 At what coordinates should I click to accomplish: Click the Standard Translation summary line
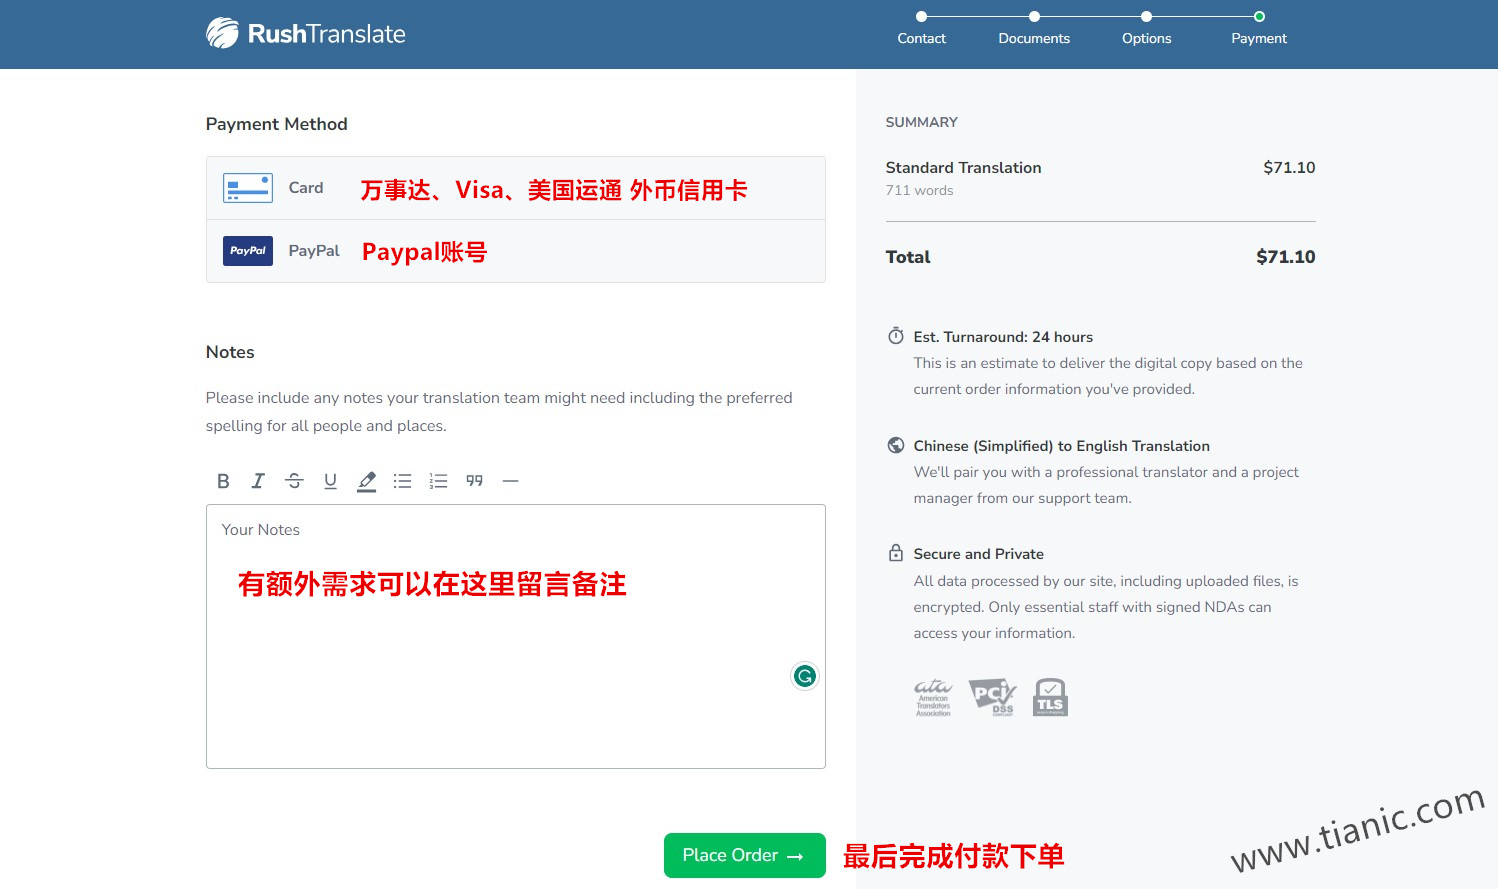(x=1100, y=167)
